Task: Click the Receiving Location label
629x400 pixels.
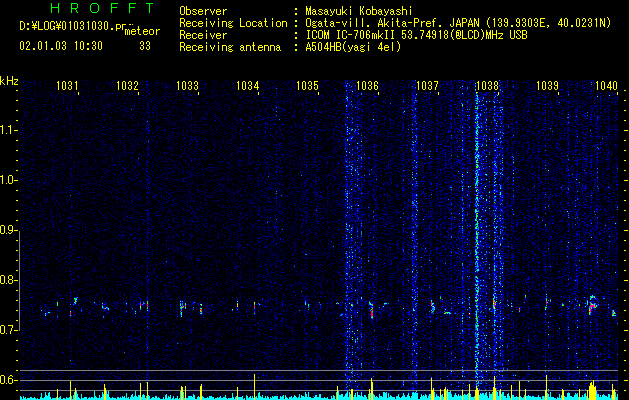Action: coord(233,23)
